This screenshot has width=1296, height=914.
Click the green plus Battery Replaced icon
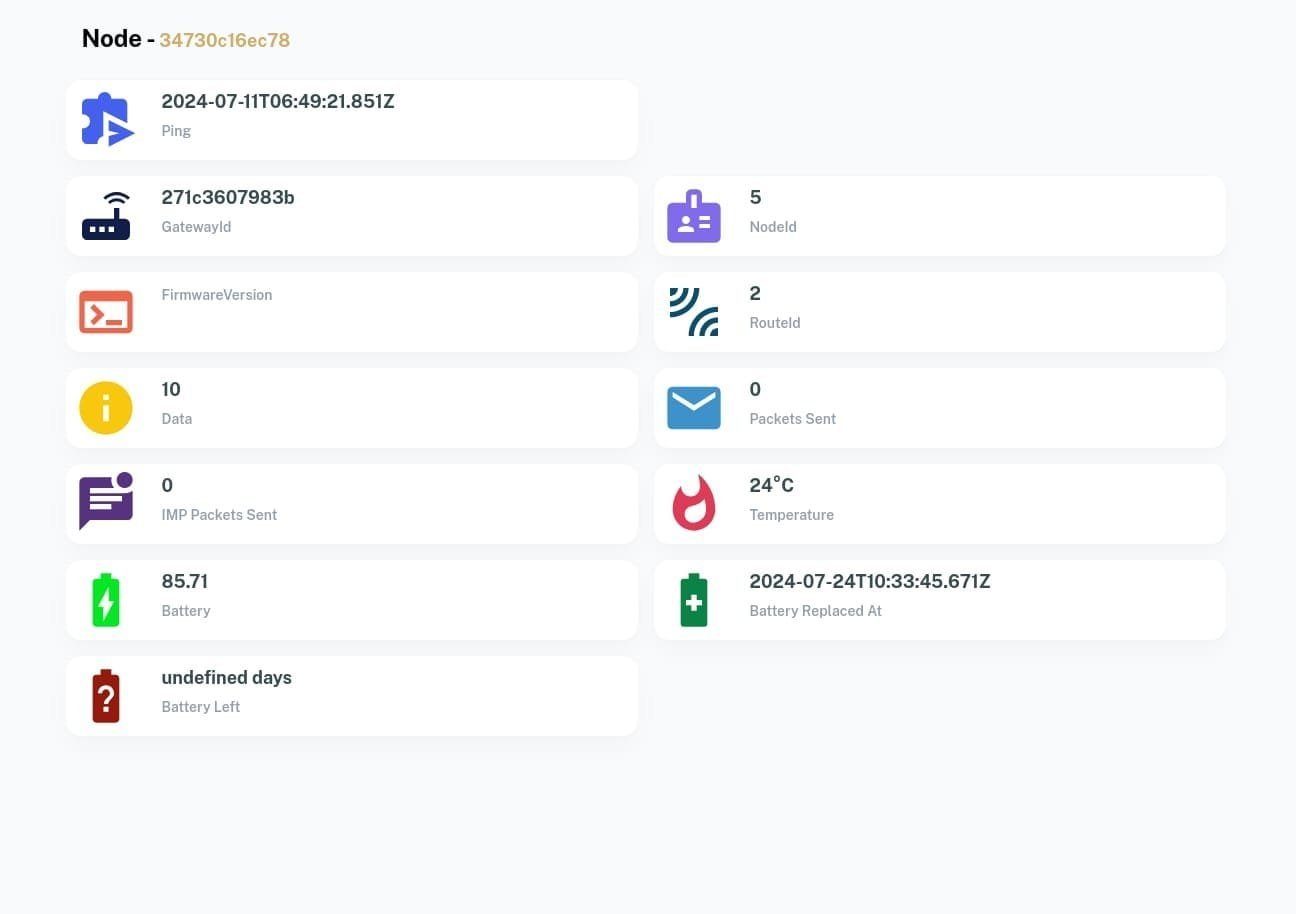[x=694, y=600]
